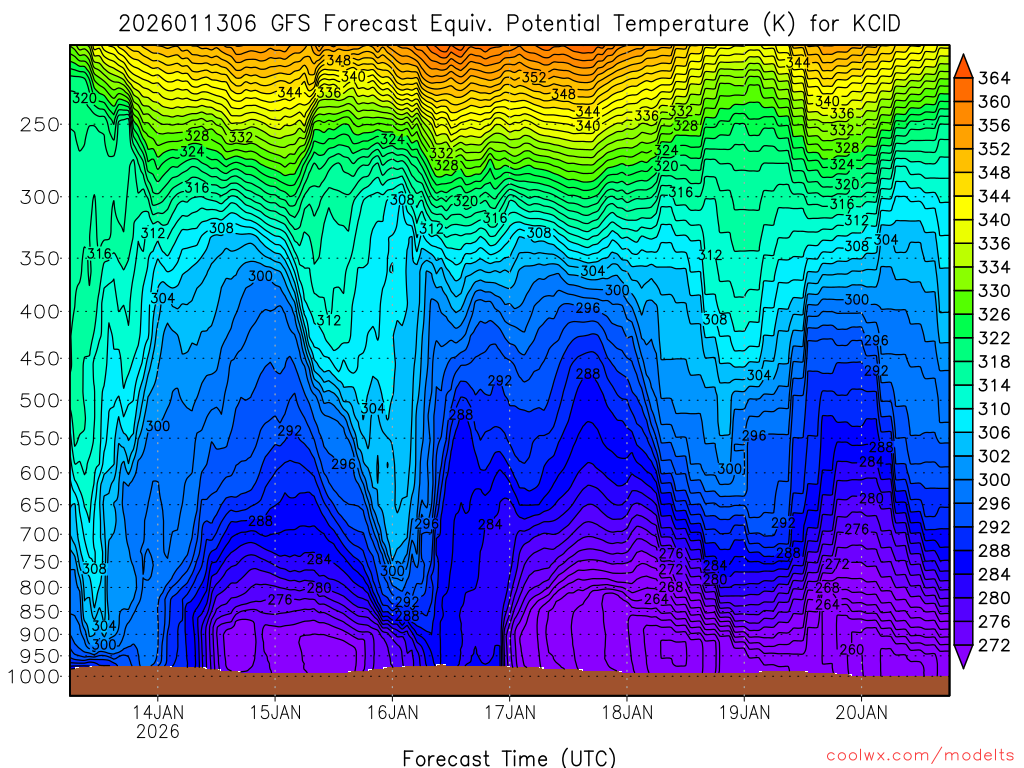Click the 550 pressure level axis label

pyautogui.click(x=40, y=438)
